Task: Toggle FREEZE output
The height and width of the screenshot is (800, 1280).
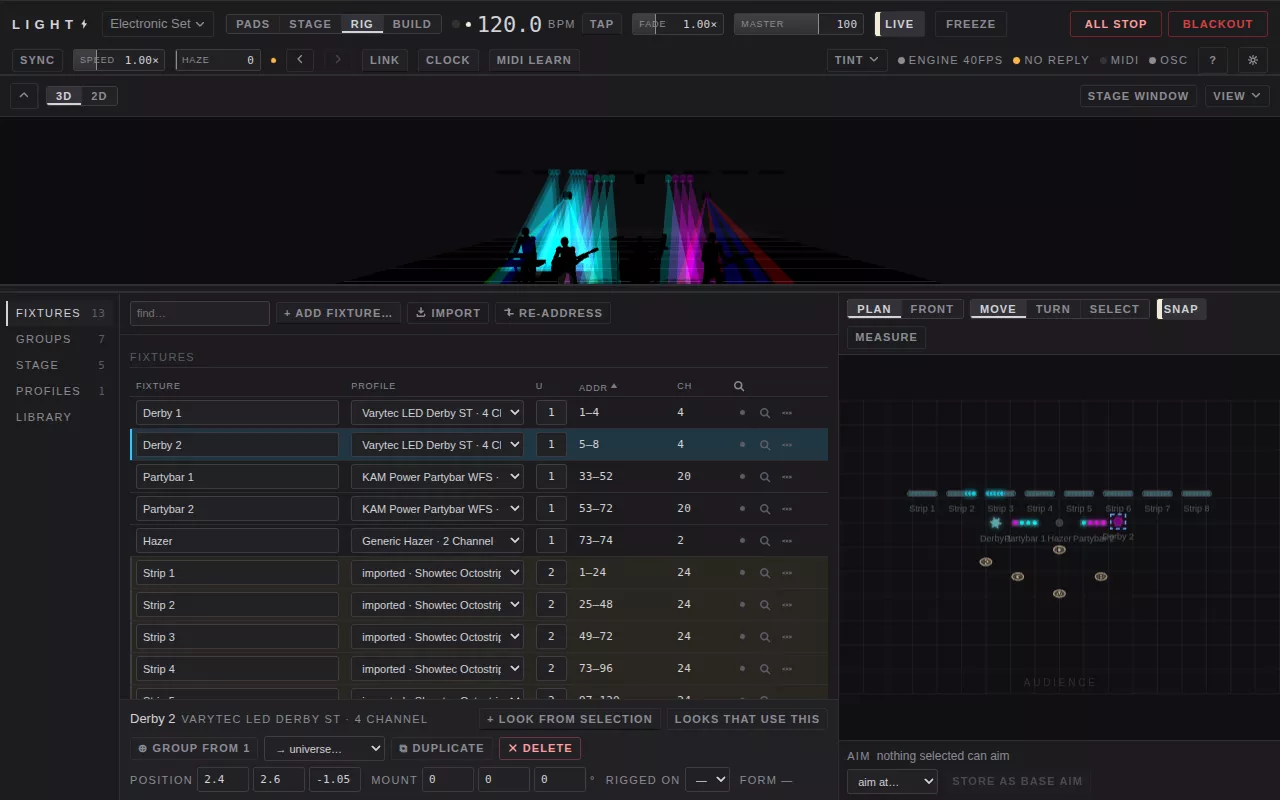Action: click(971, 24)
